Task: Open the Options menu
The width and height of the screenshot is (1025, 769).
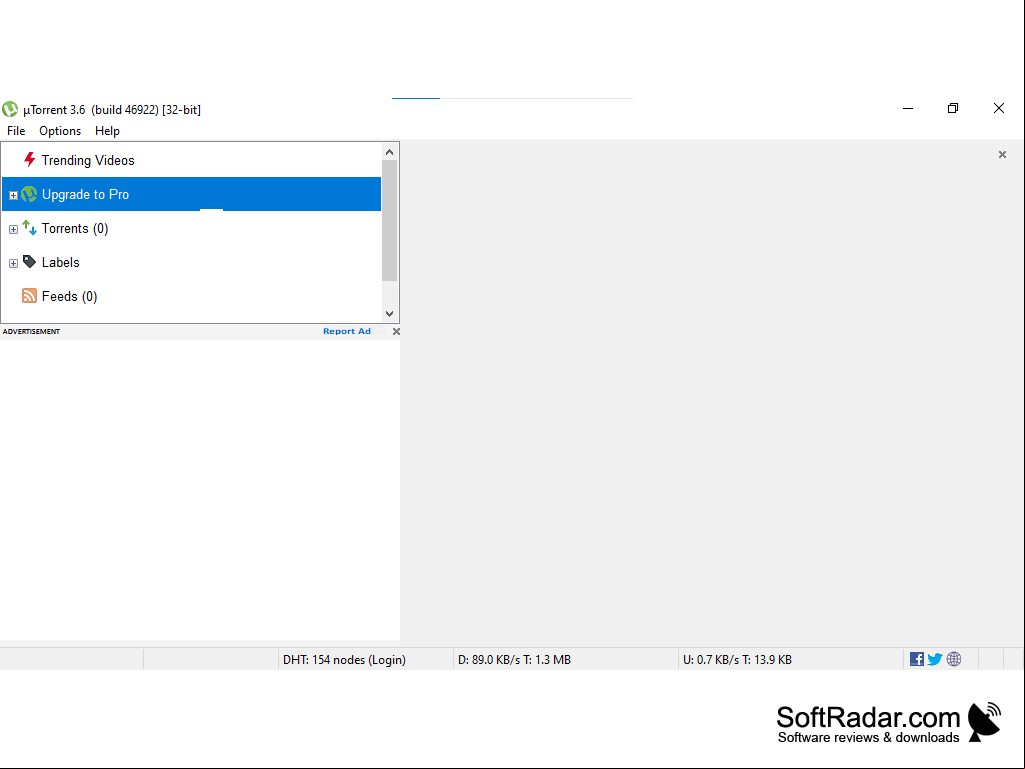Action: [60, 131]
